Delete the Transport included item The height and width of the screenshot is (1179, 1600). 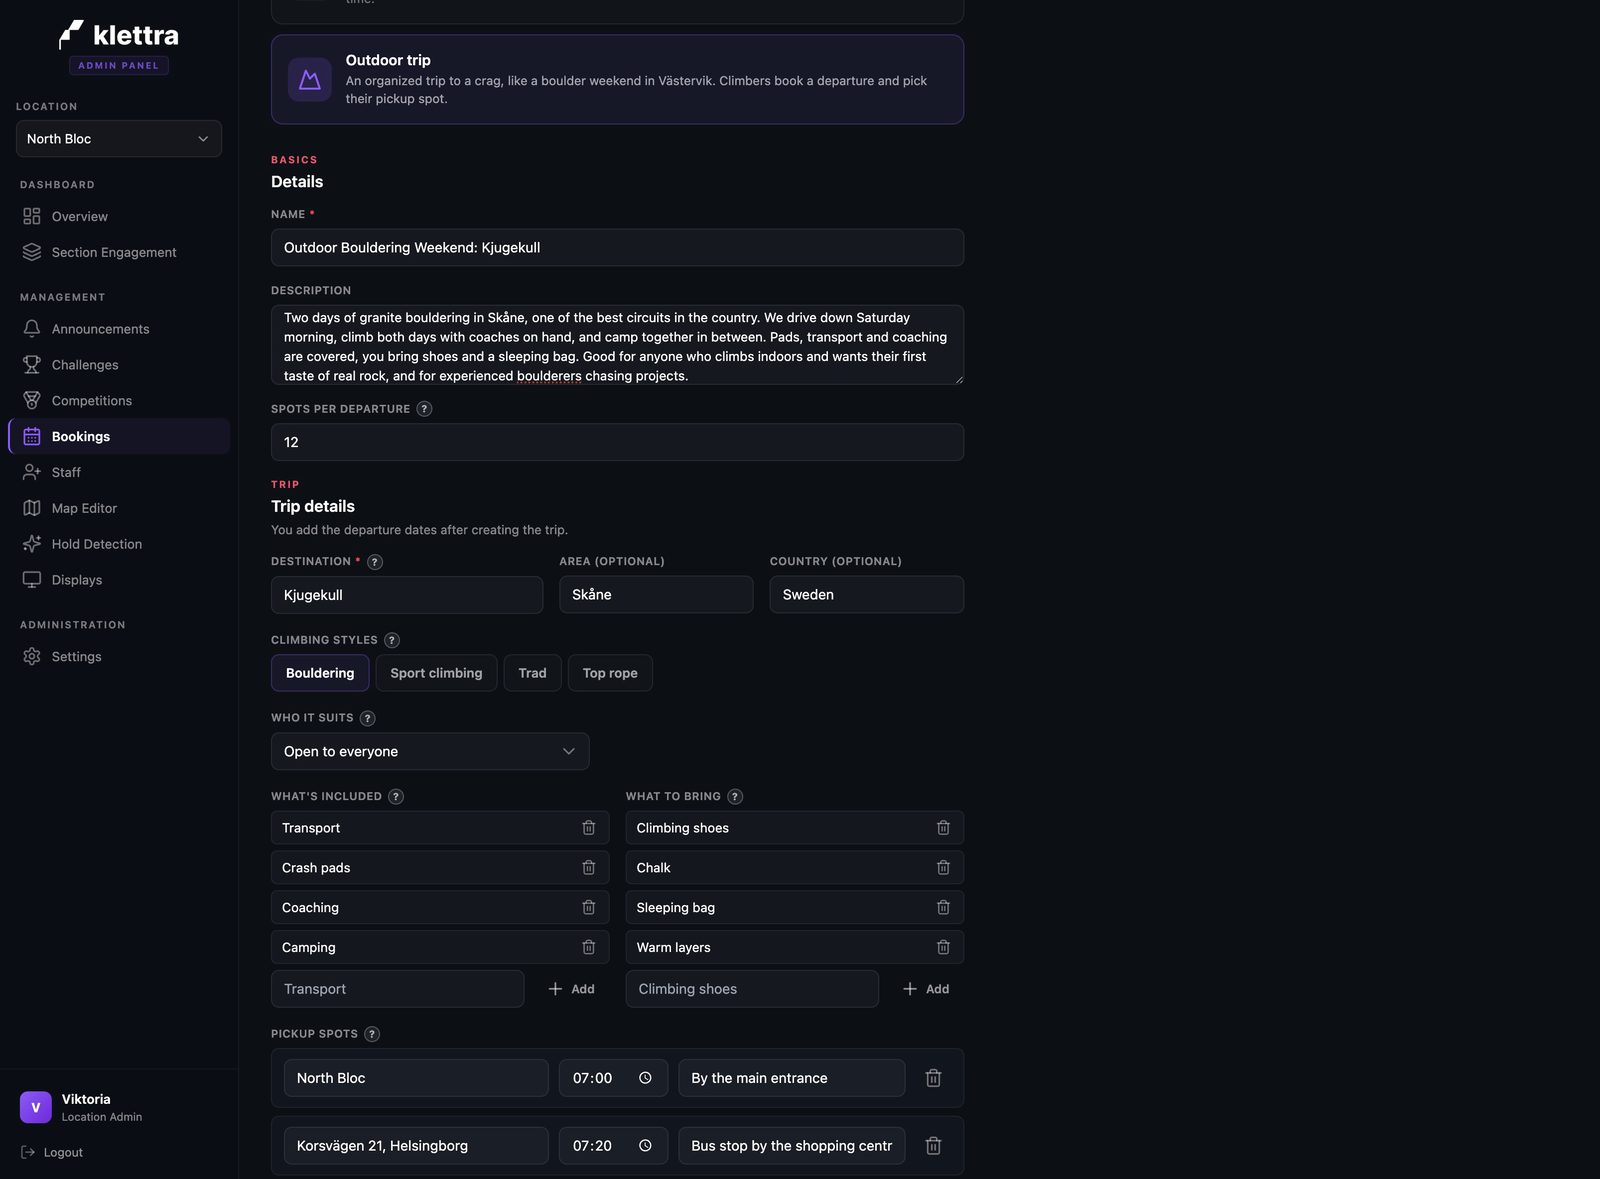tap(589, 828)
